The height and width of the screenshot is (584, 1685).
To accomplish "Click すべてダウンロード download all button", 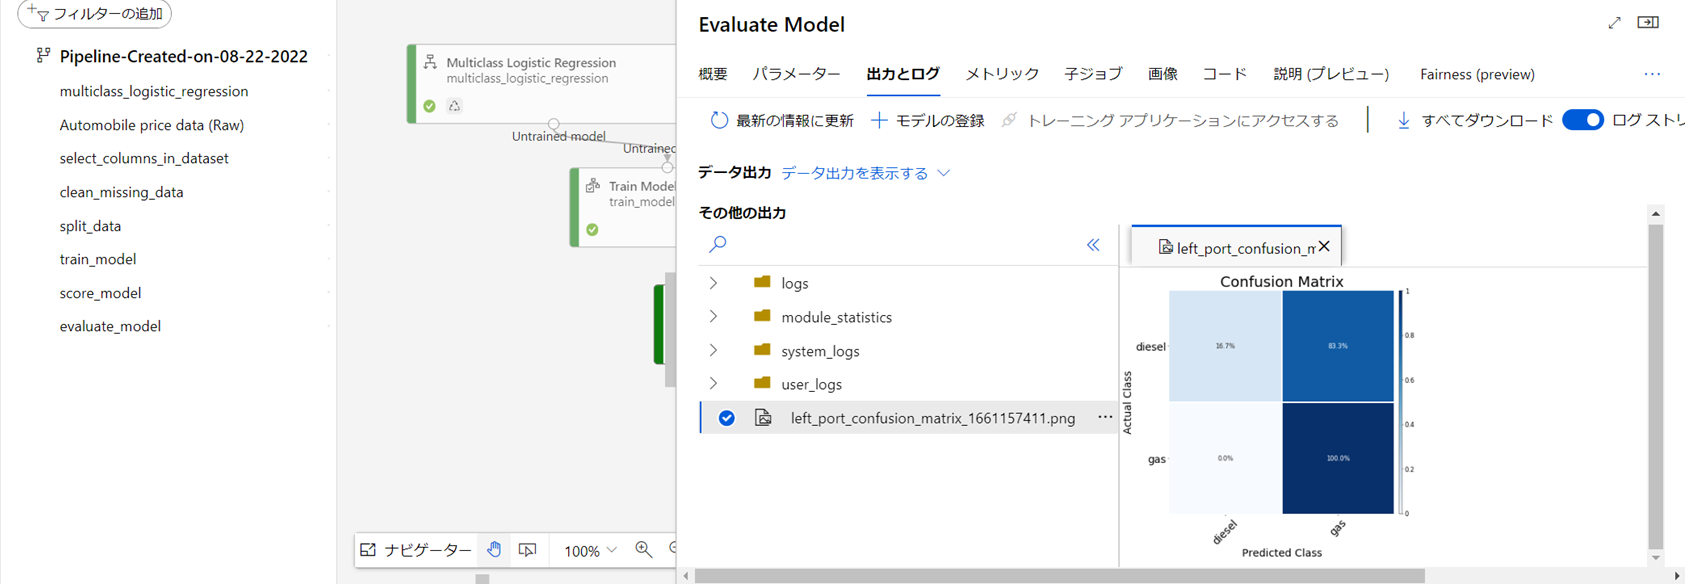I will pos(1474,120).
